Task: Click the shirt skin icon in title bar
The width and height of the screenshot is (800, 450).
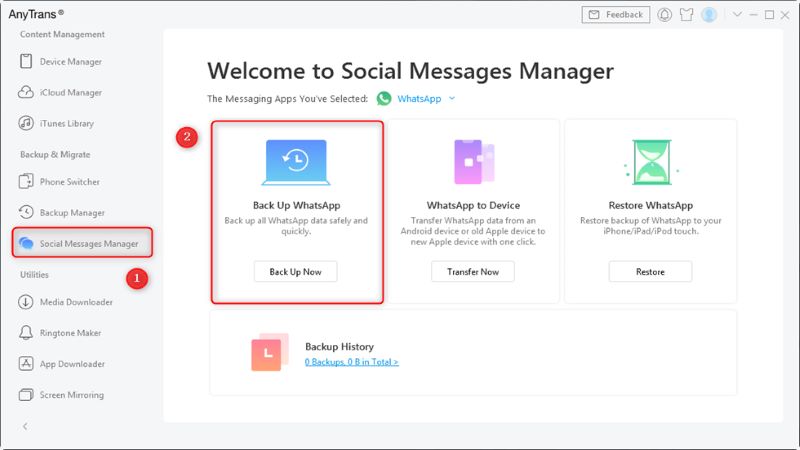Action: click(x=687, y=15)
